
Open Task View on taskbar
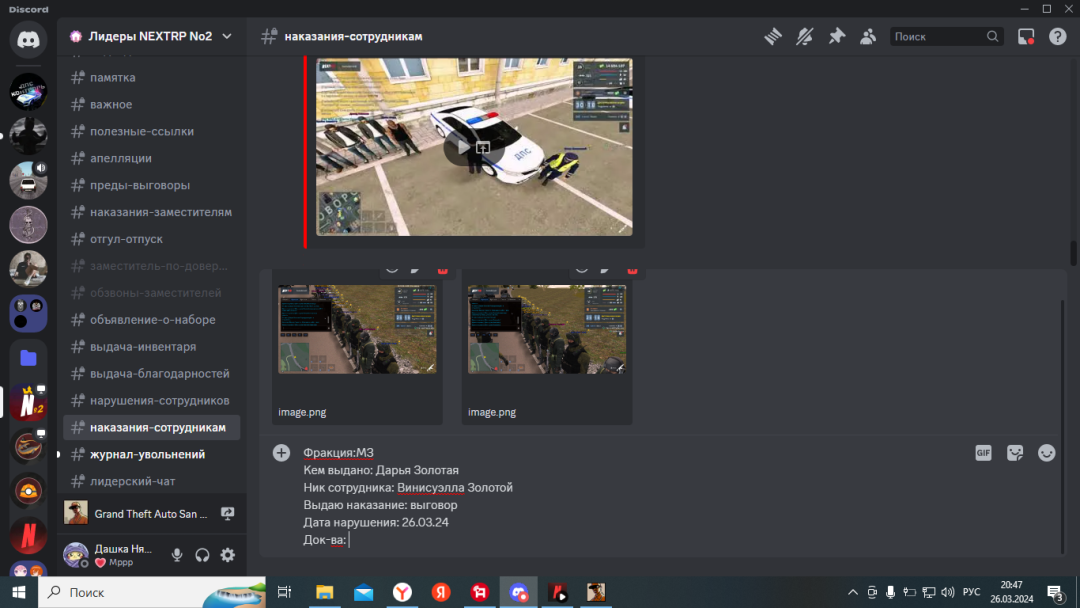point(284,592)
